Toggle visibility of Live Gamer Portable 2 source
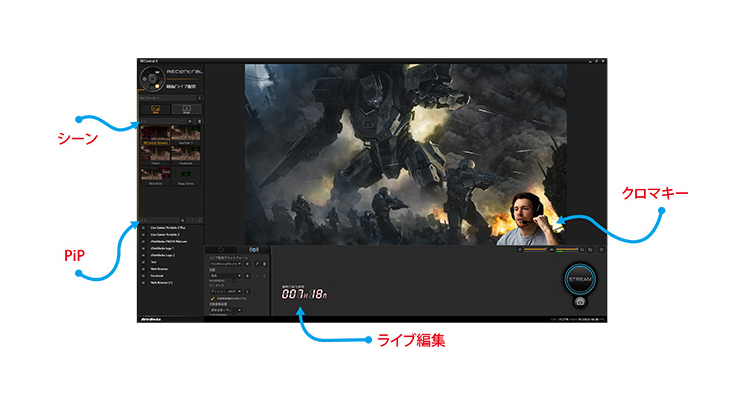 [x=143, y=234]
